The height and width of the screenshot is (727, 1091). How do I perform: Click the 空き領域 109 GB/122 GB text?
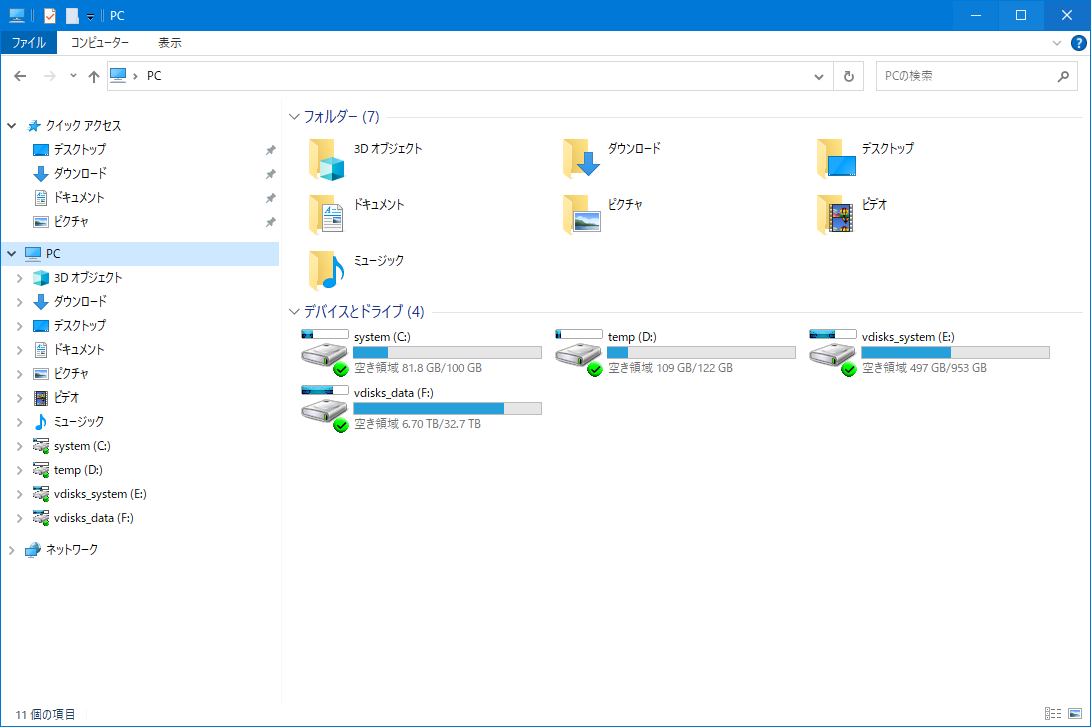(670, 368)
